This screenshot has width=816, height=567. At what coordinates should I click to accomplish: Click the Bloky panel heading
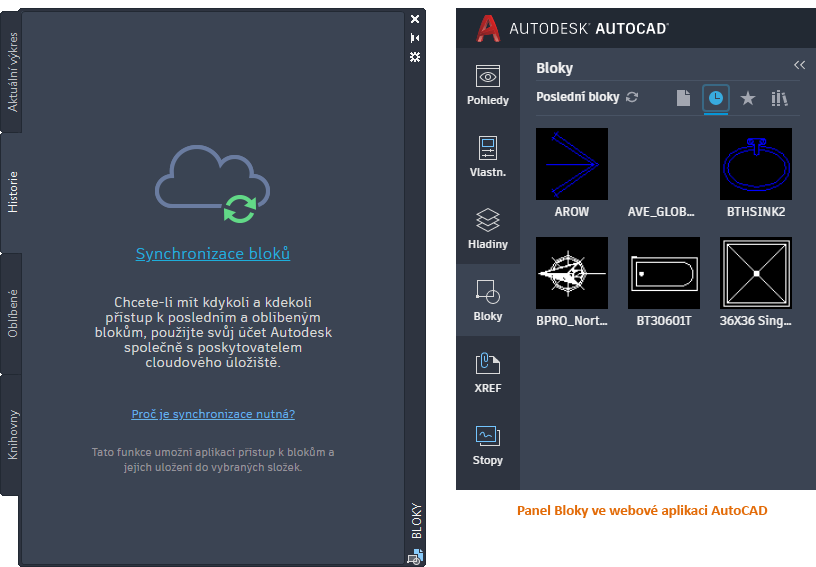tap(554, 68)
